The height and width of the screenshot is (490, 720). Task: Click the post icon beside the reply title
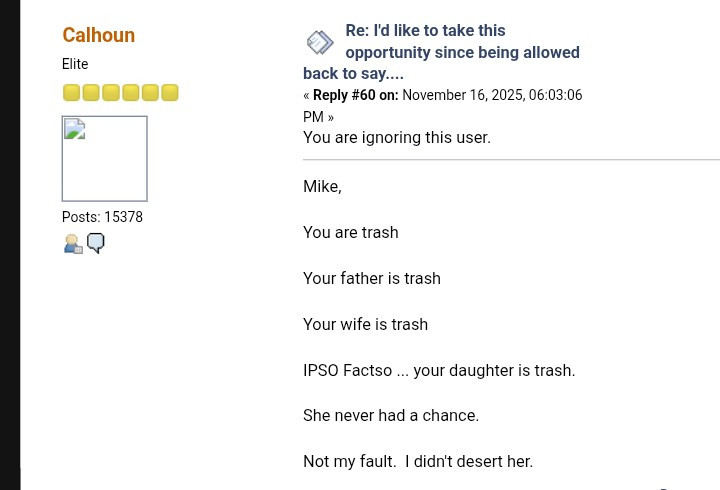pyautogui.click(x=319, y=42)
